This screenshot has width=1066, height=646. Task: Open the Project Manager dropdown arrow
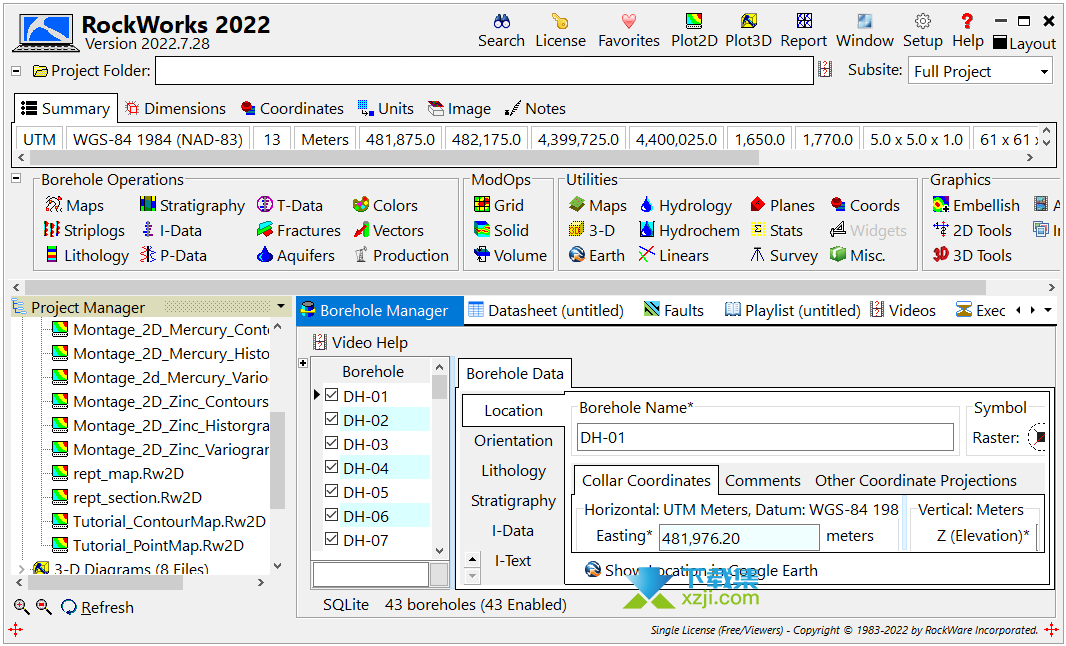tap(281, 307)
